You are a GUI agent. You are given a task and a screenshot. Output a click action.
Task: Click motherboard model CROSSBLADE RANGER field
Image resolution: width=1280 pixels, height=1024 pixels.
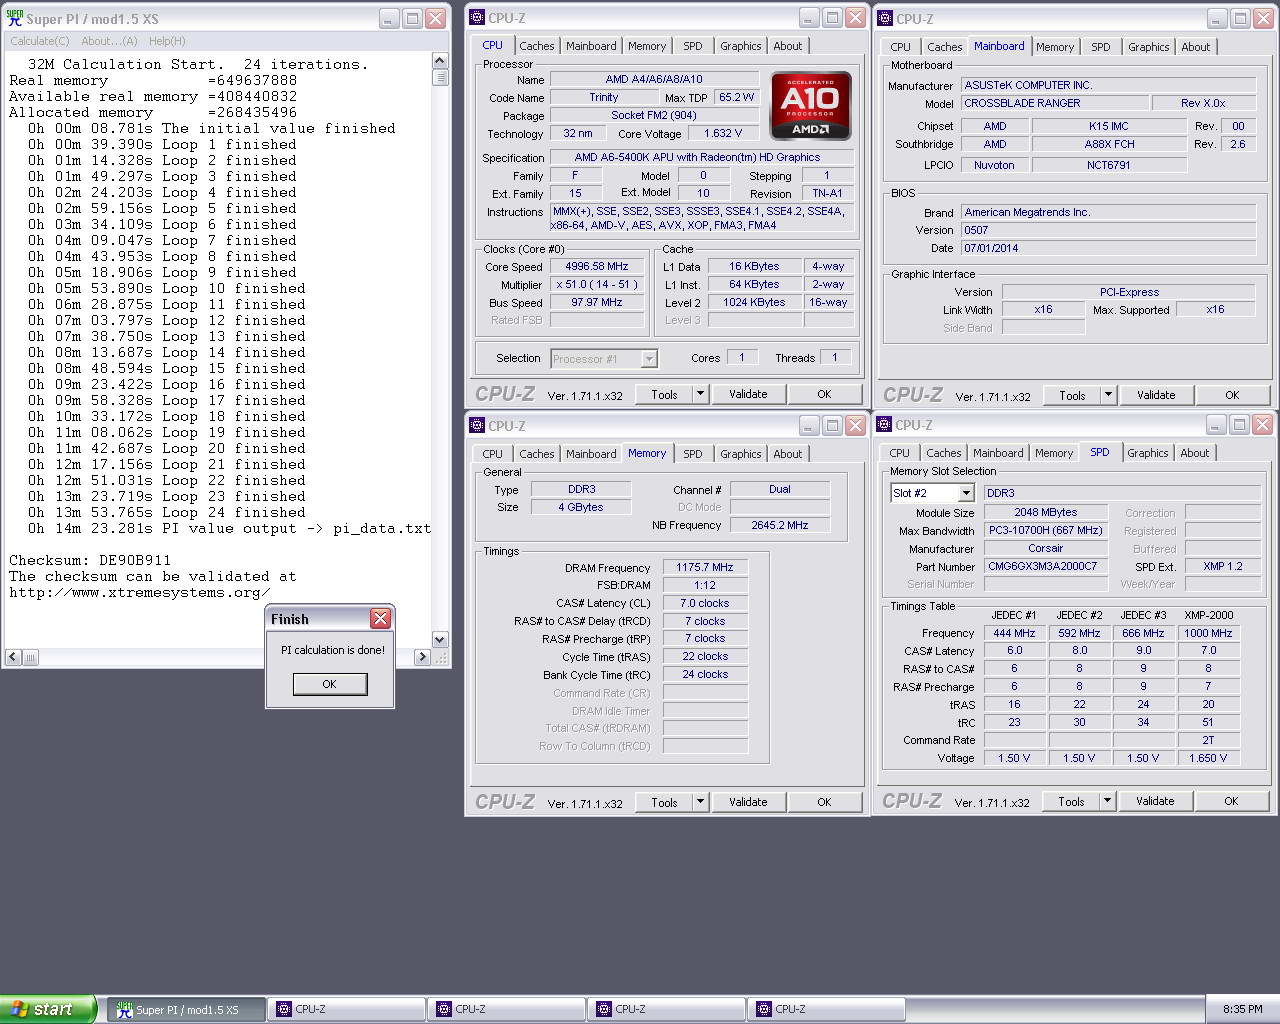(x=1053, y=103)
